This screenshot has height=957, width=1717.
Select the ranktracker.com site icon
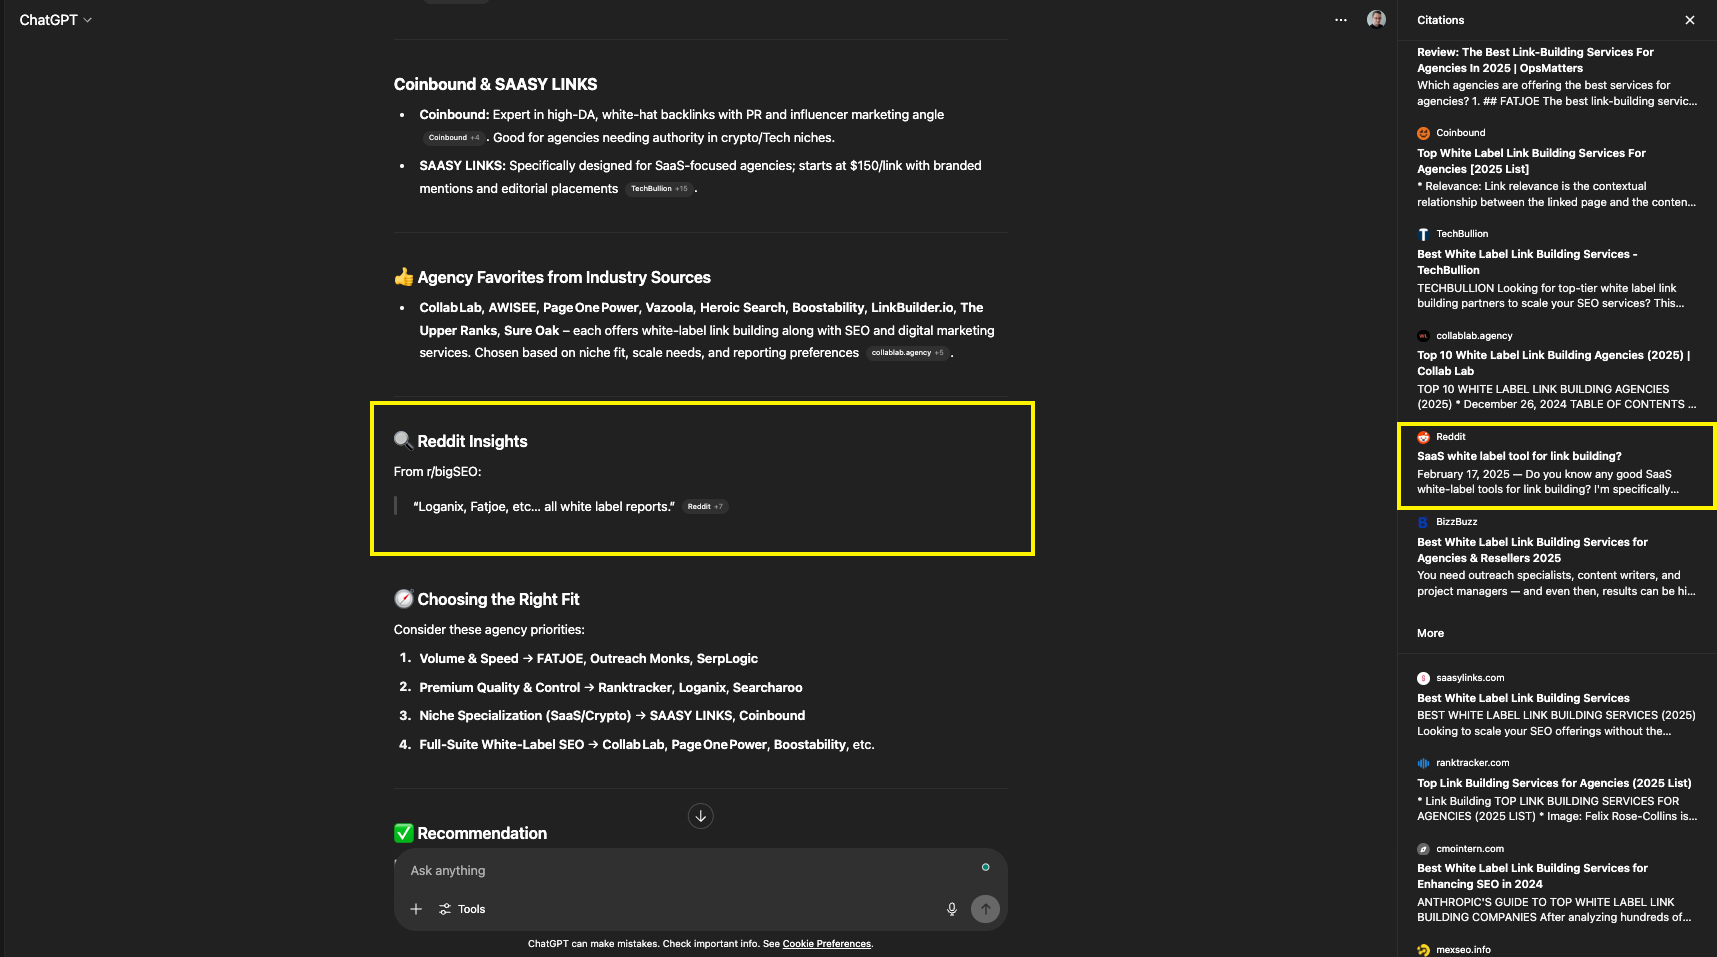click(1423, 762)
